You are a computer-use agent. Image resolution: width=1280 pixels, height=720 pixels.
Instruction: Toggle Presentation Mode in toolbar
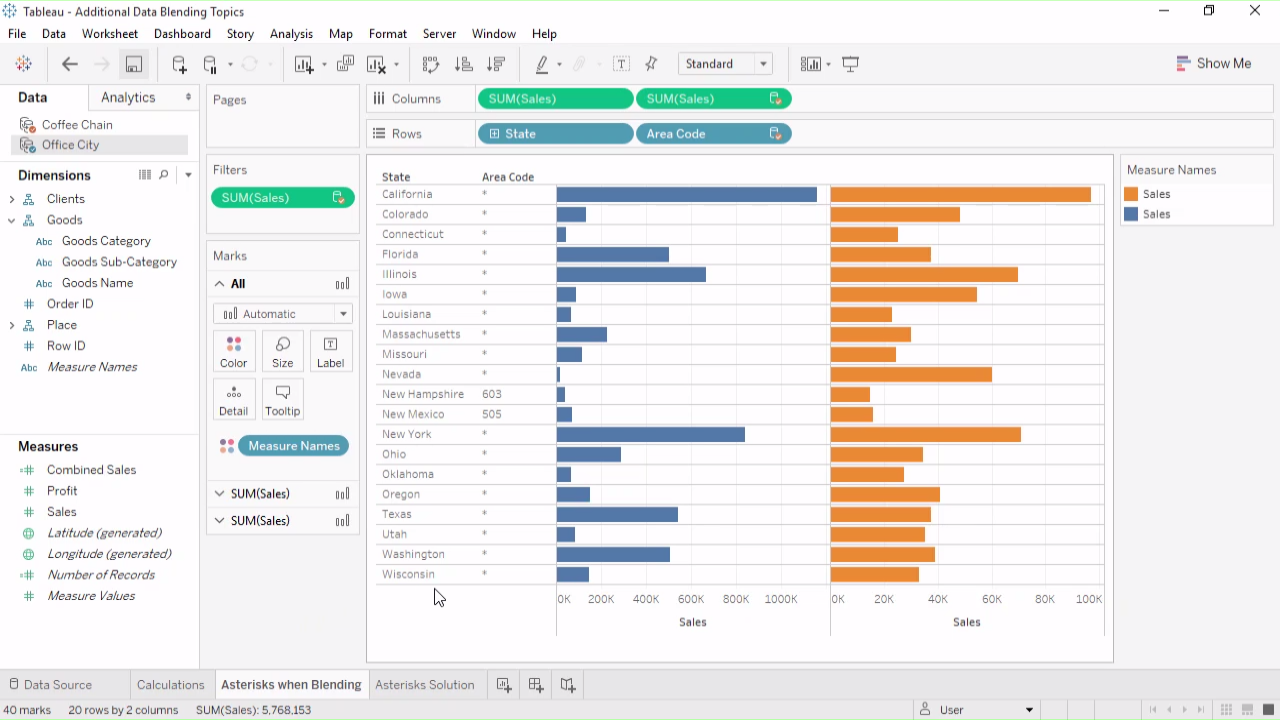[x=851, y=64]
